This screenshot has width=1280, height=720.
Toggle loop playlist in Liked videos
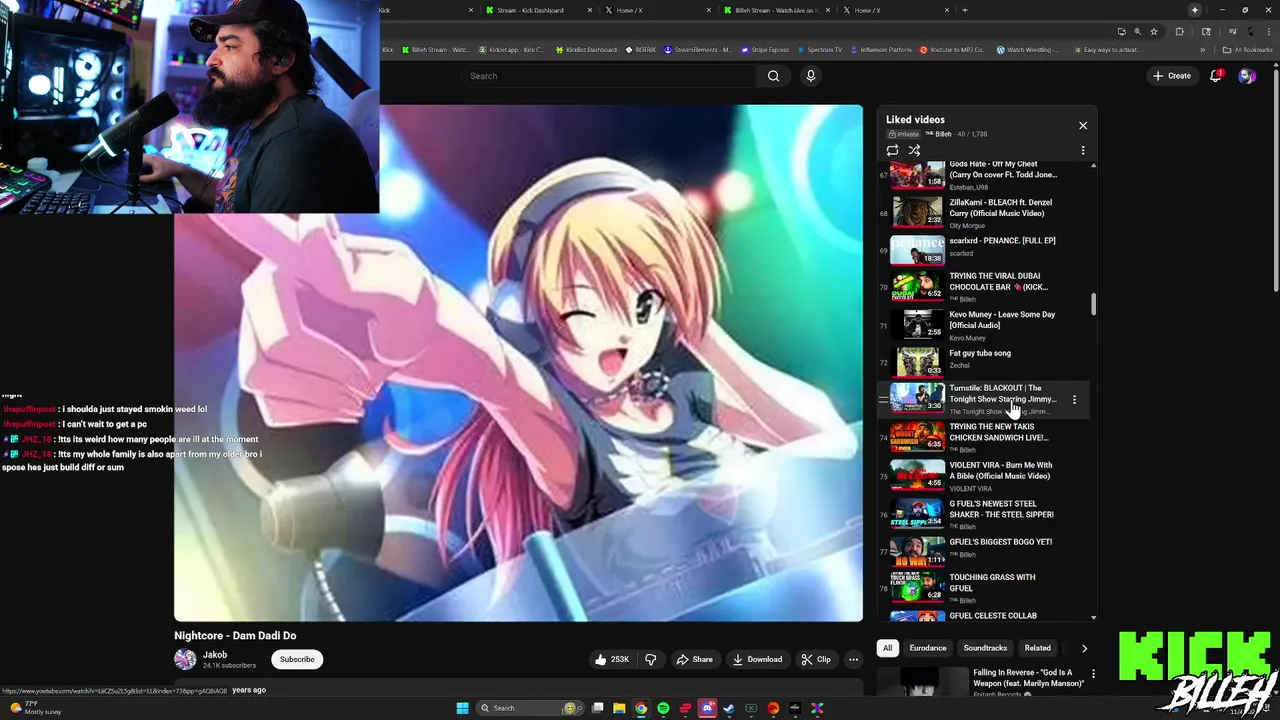coord(892,150)
